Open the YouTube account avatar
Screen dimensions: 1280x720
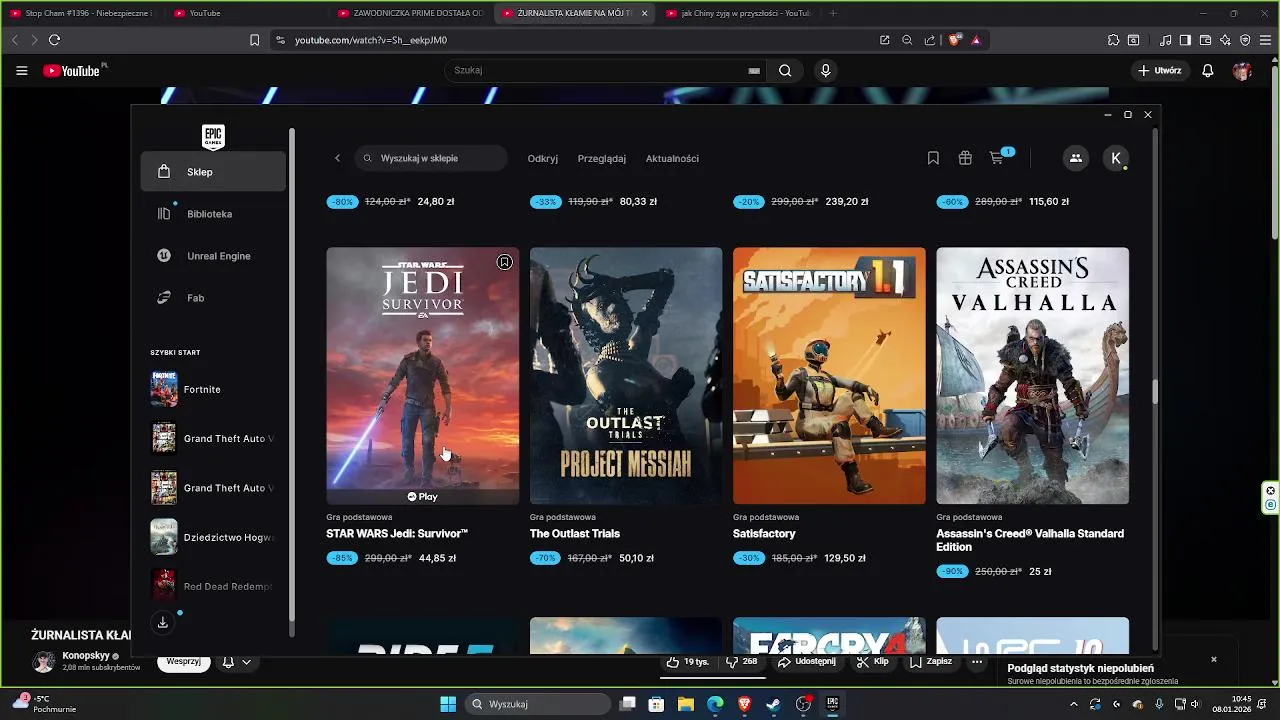[x=1242, y=70]
